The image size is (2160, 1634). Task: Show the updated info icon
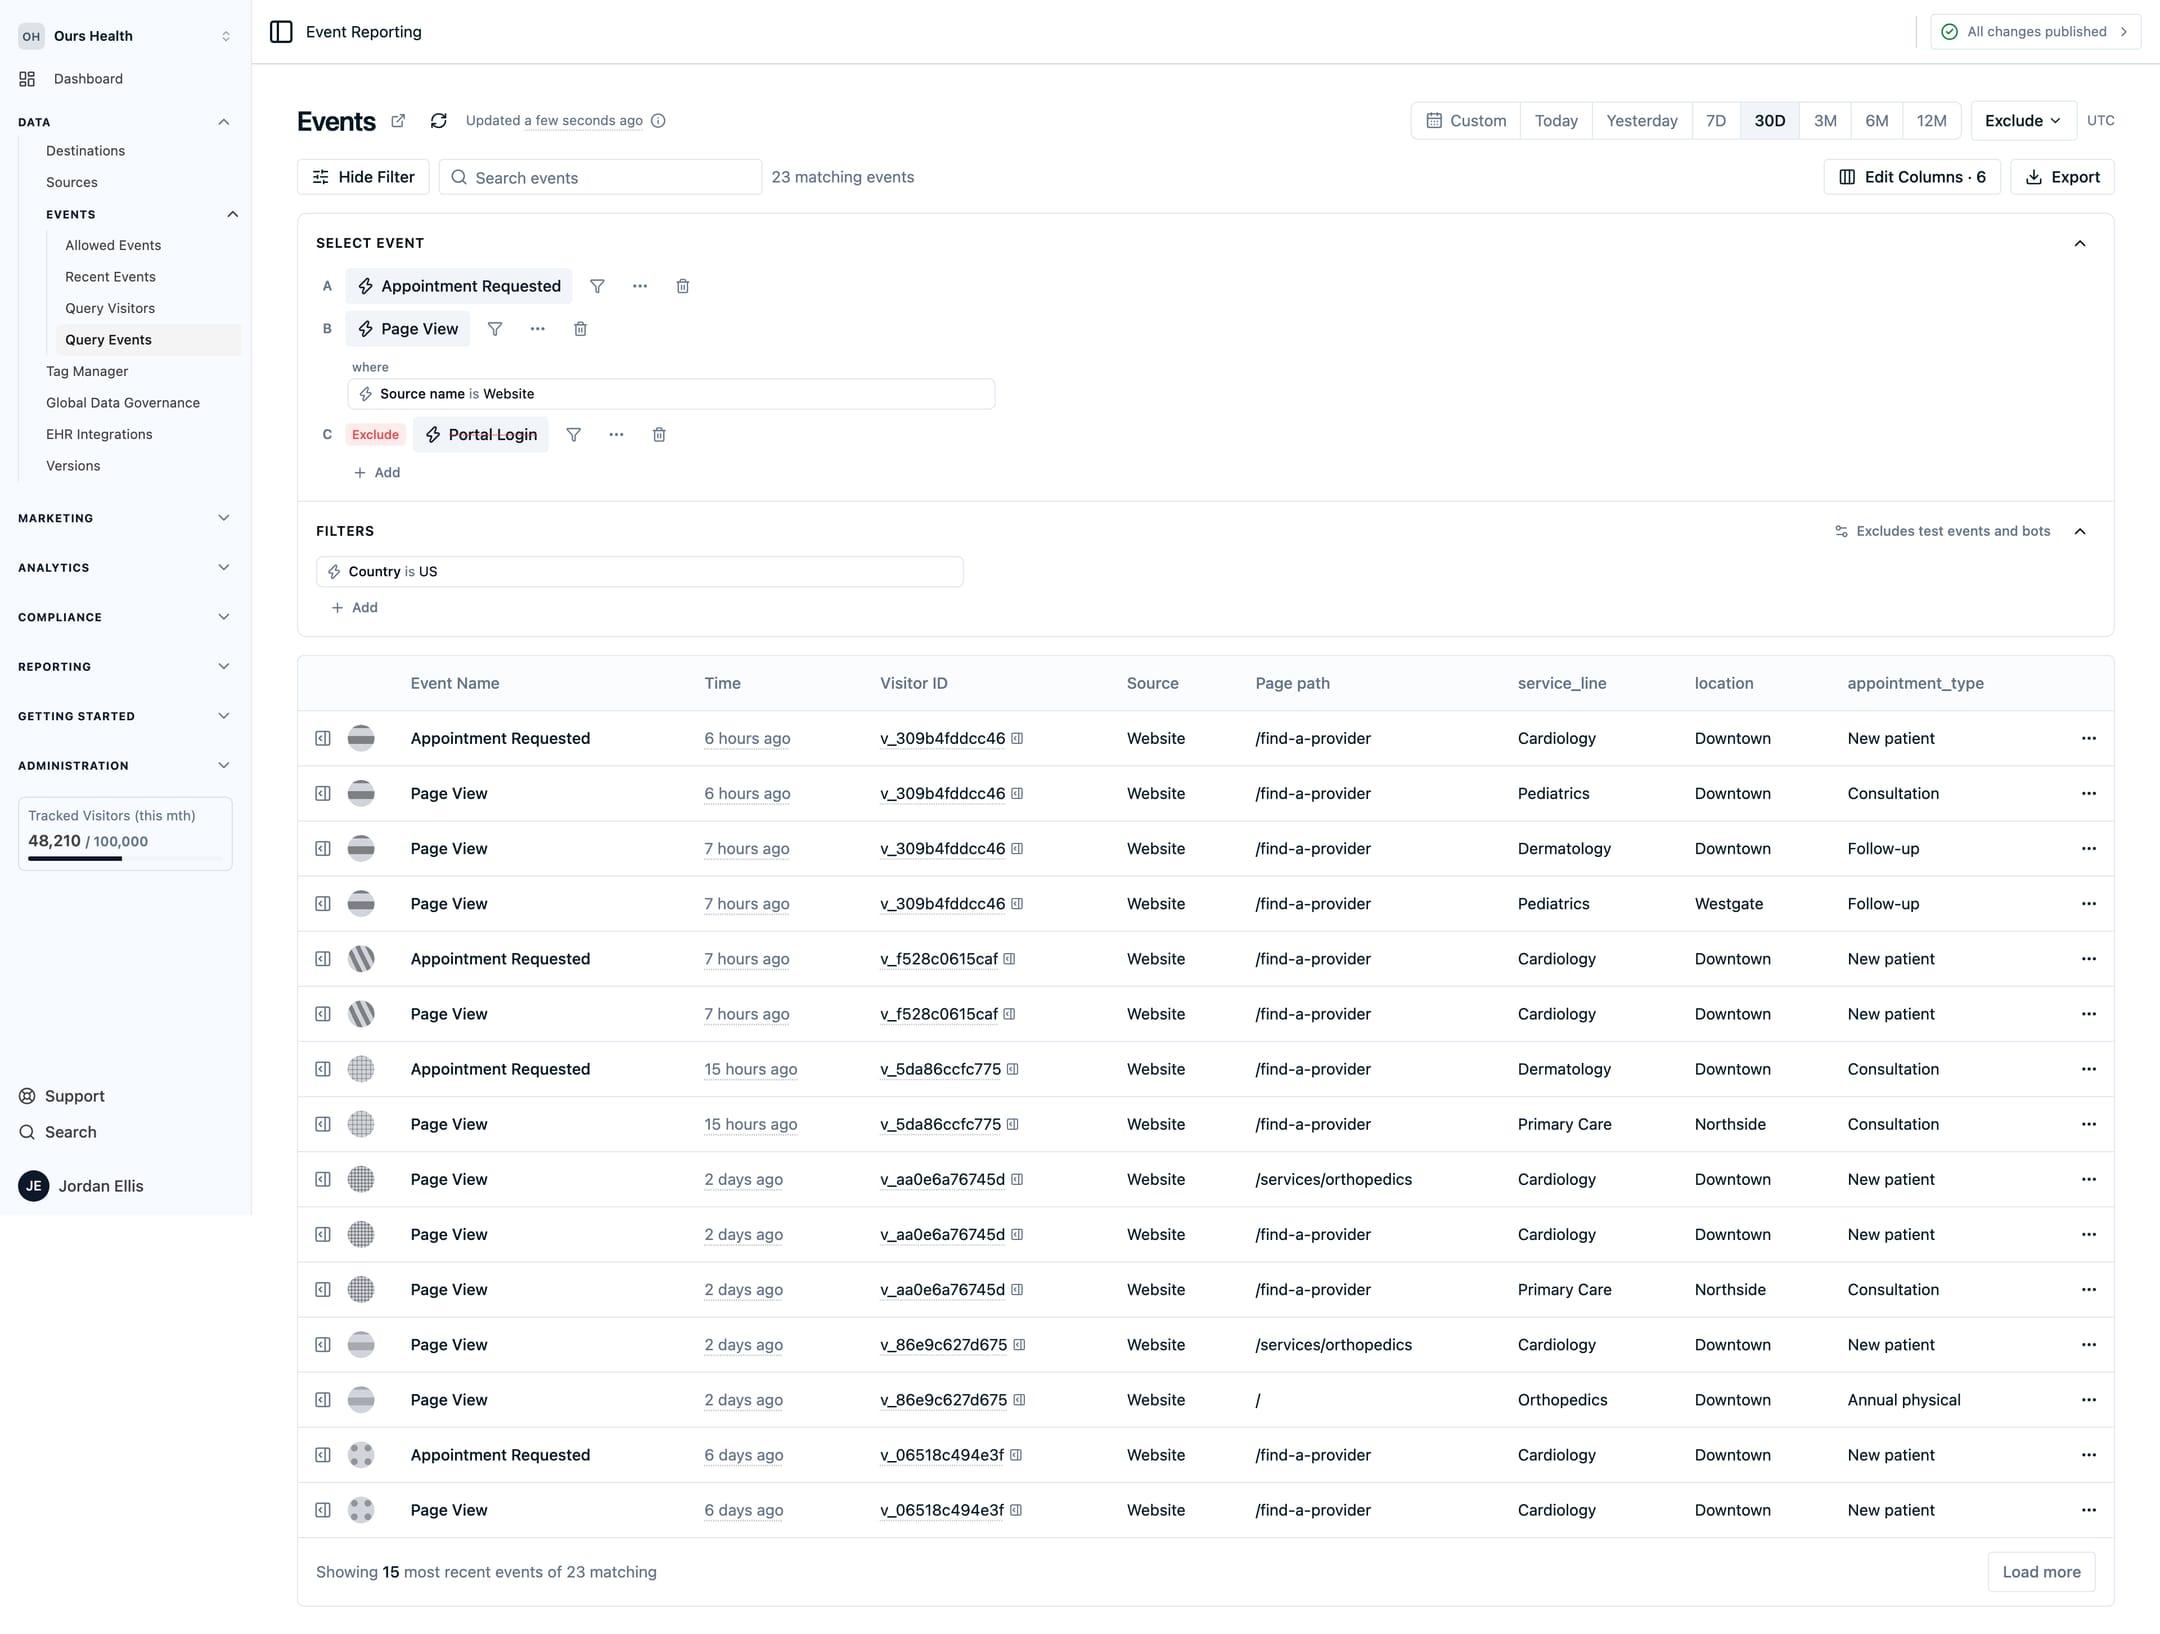(x=658, y=121)
